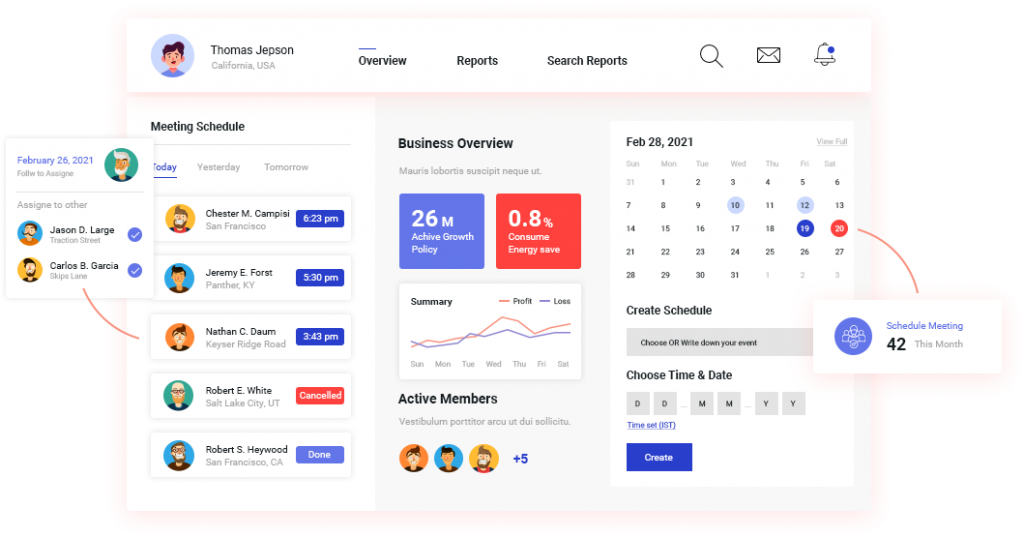The width and height of the screenshot is (1024, 537).
Task: Click the +5 active members indicator
Action: pyautogui.click(x=520, y=459)
